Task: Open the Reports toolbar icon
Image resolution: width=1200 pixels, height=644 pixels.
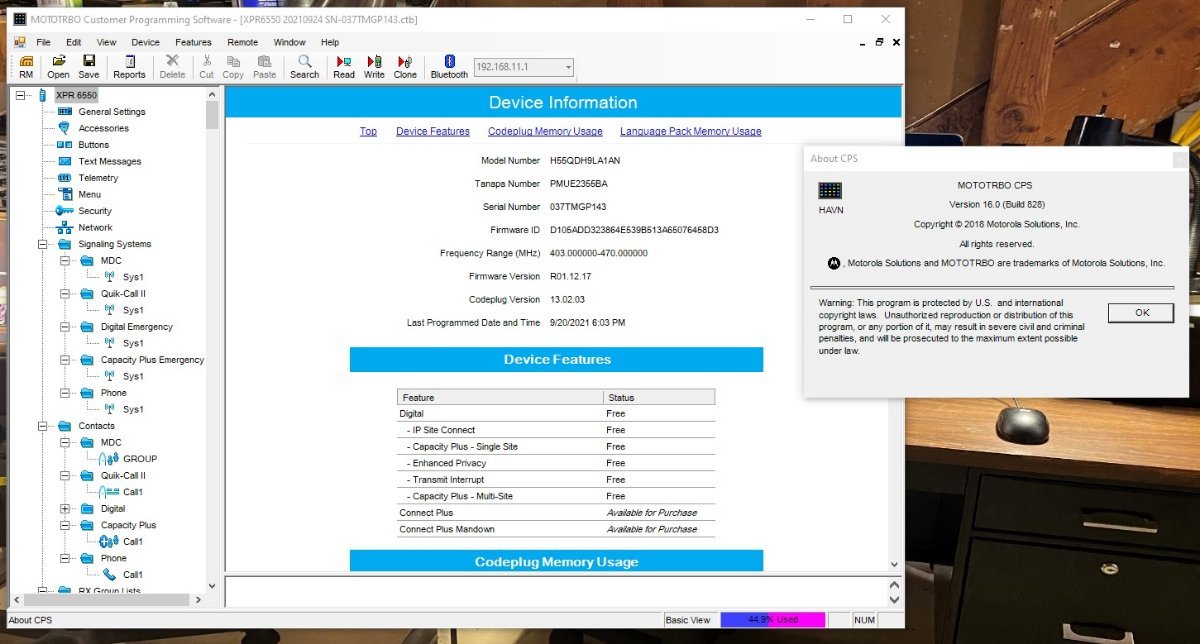Action: click(129, 66)
